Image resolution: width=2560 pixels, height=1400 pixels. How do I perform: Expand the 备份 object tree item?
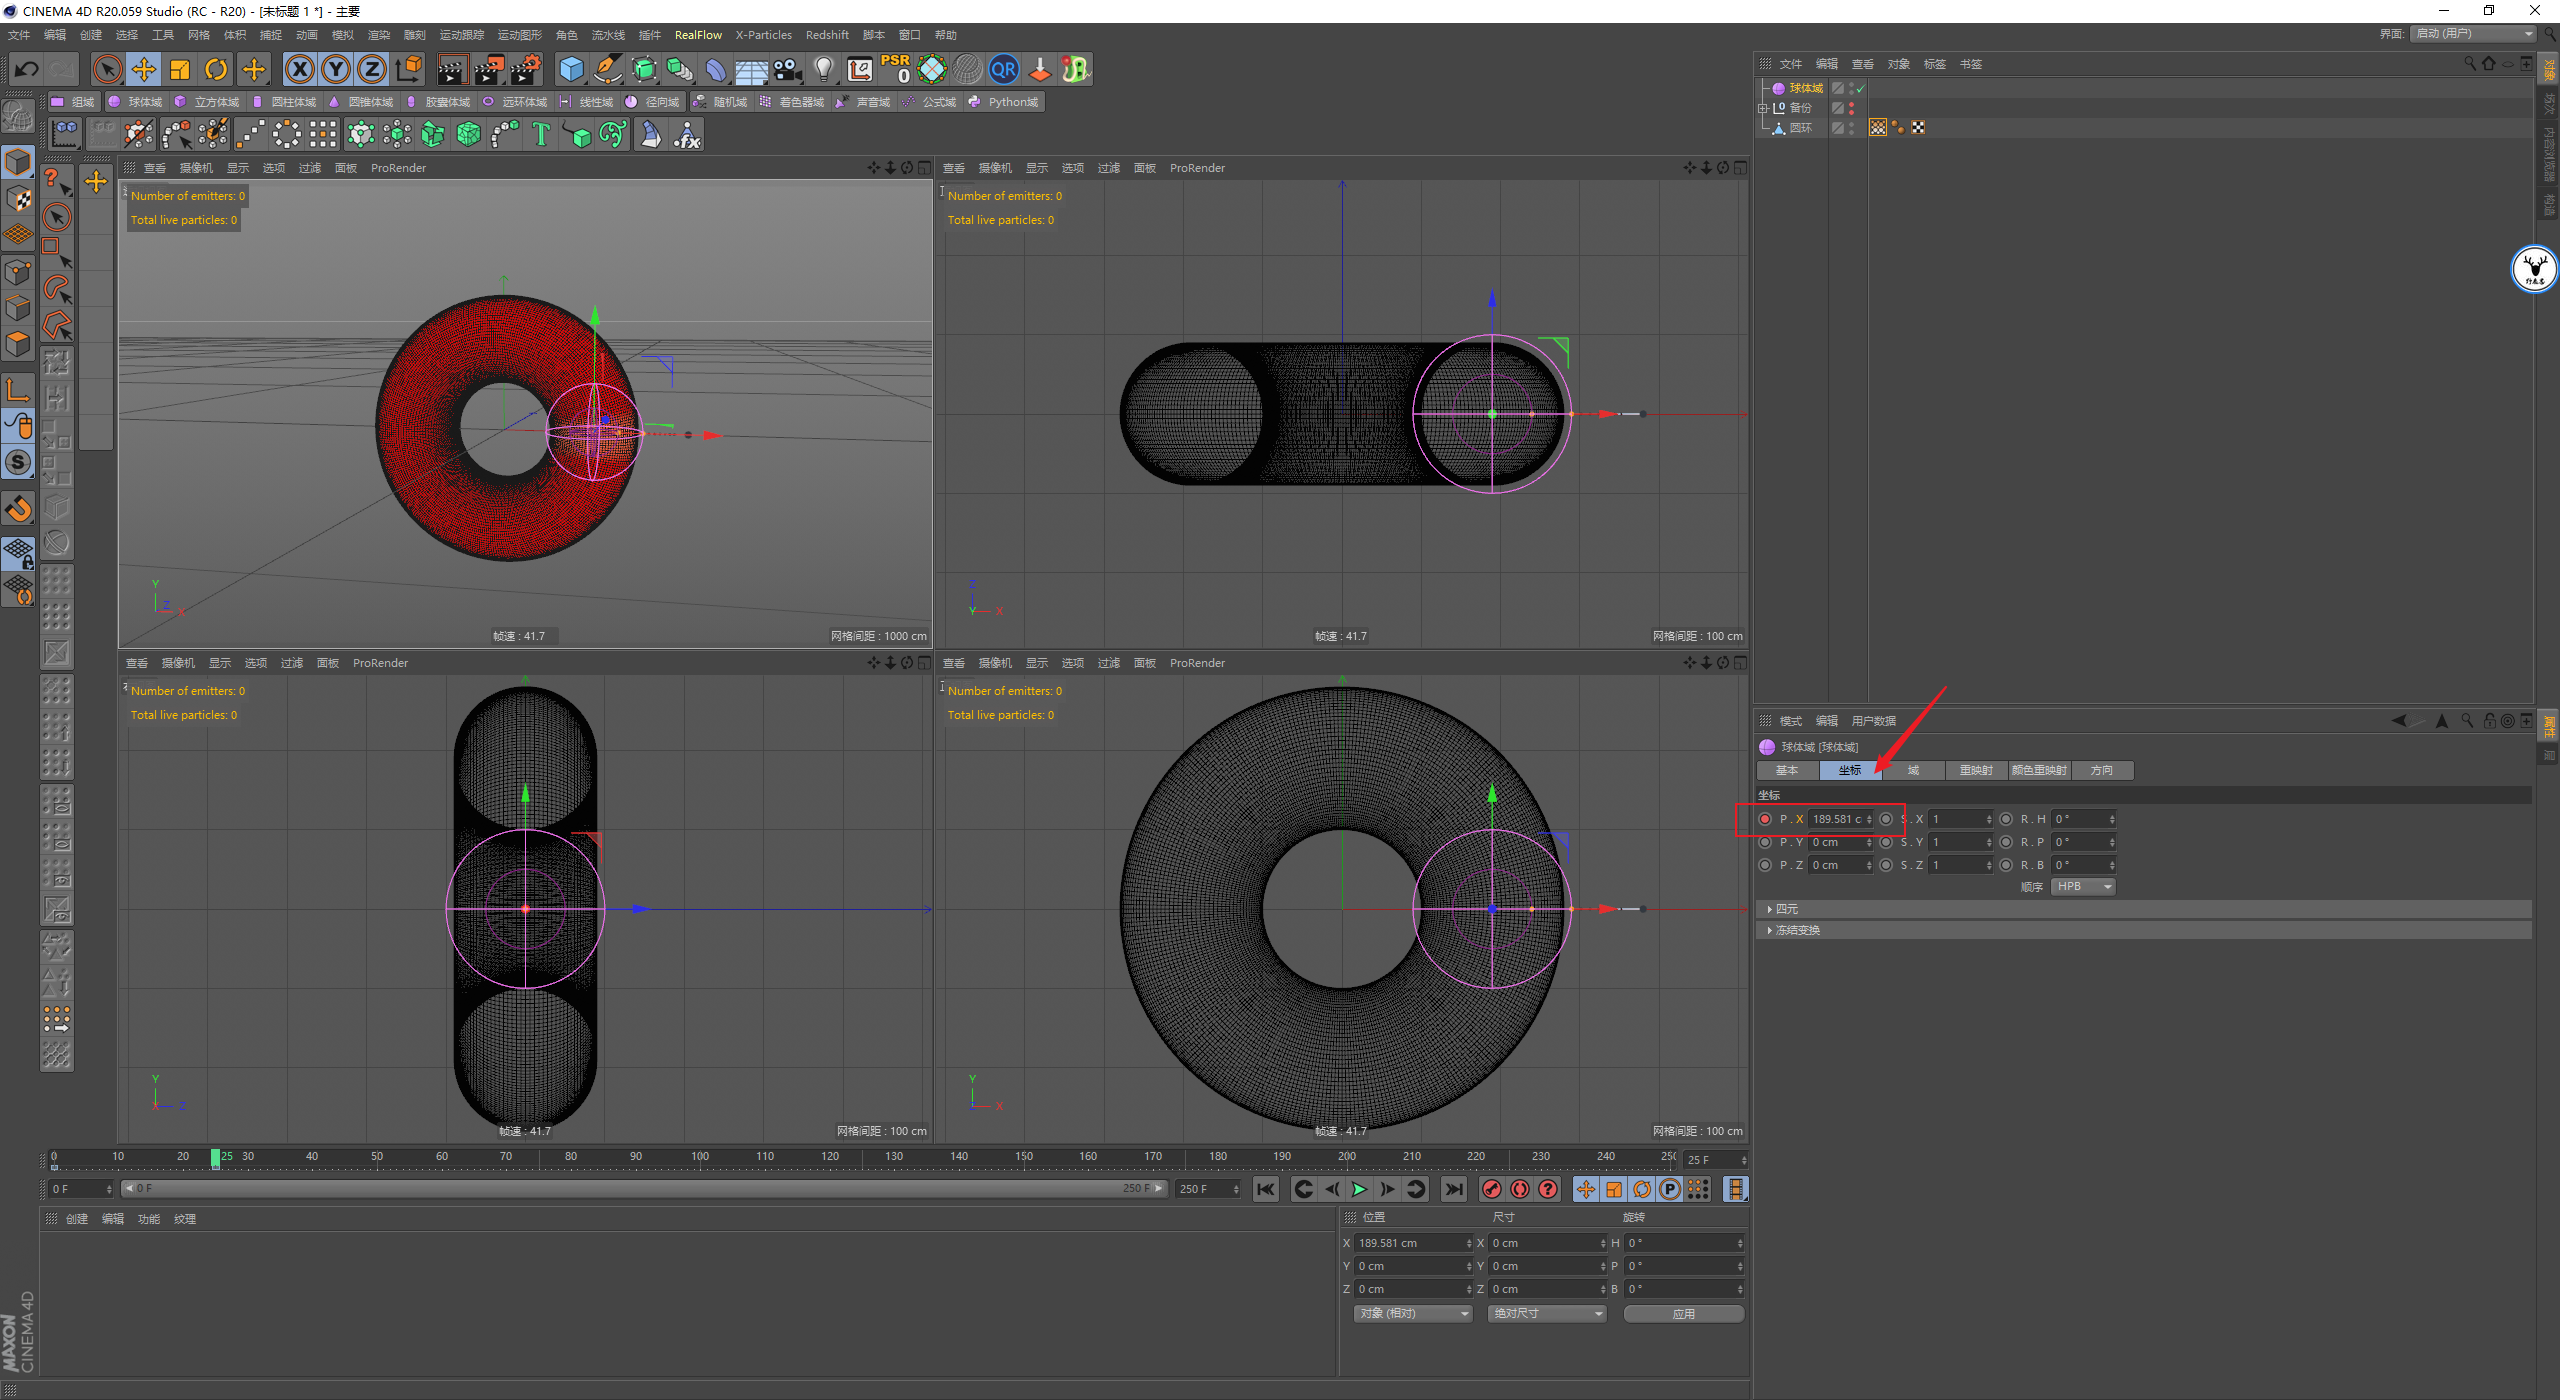pos(1763,108)
